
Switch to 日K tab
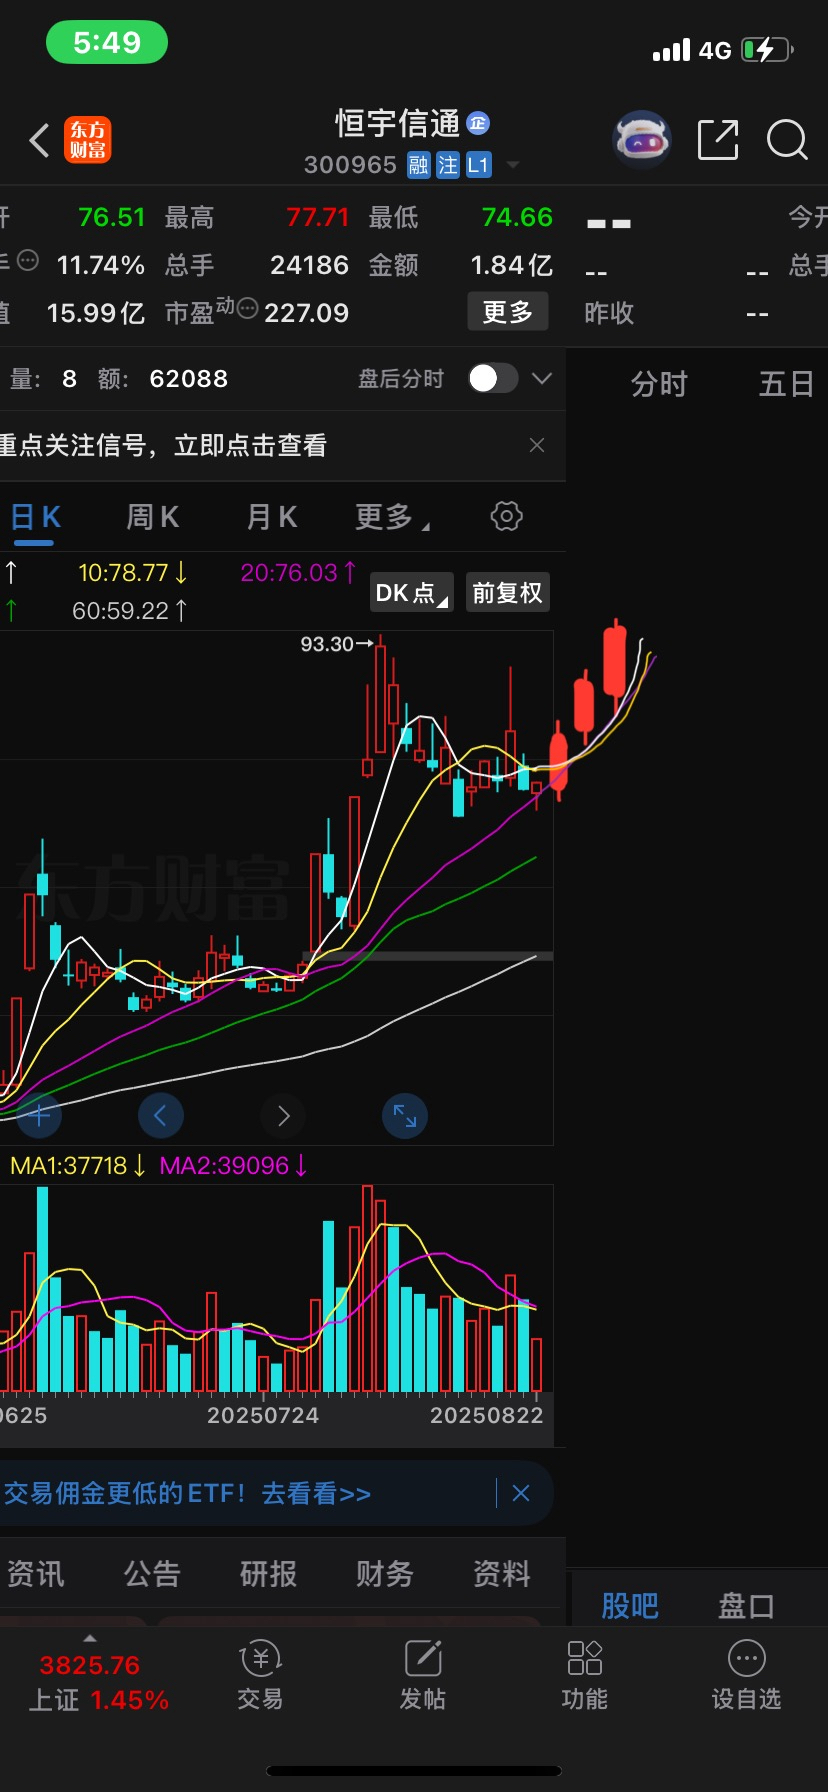36,517
